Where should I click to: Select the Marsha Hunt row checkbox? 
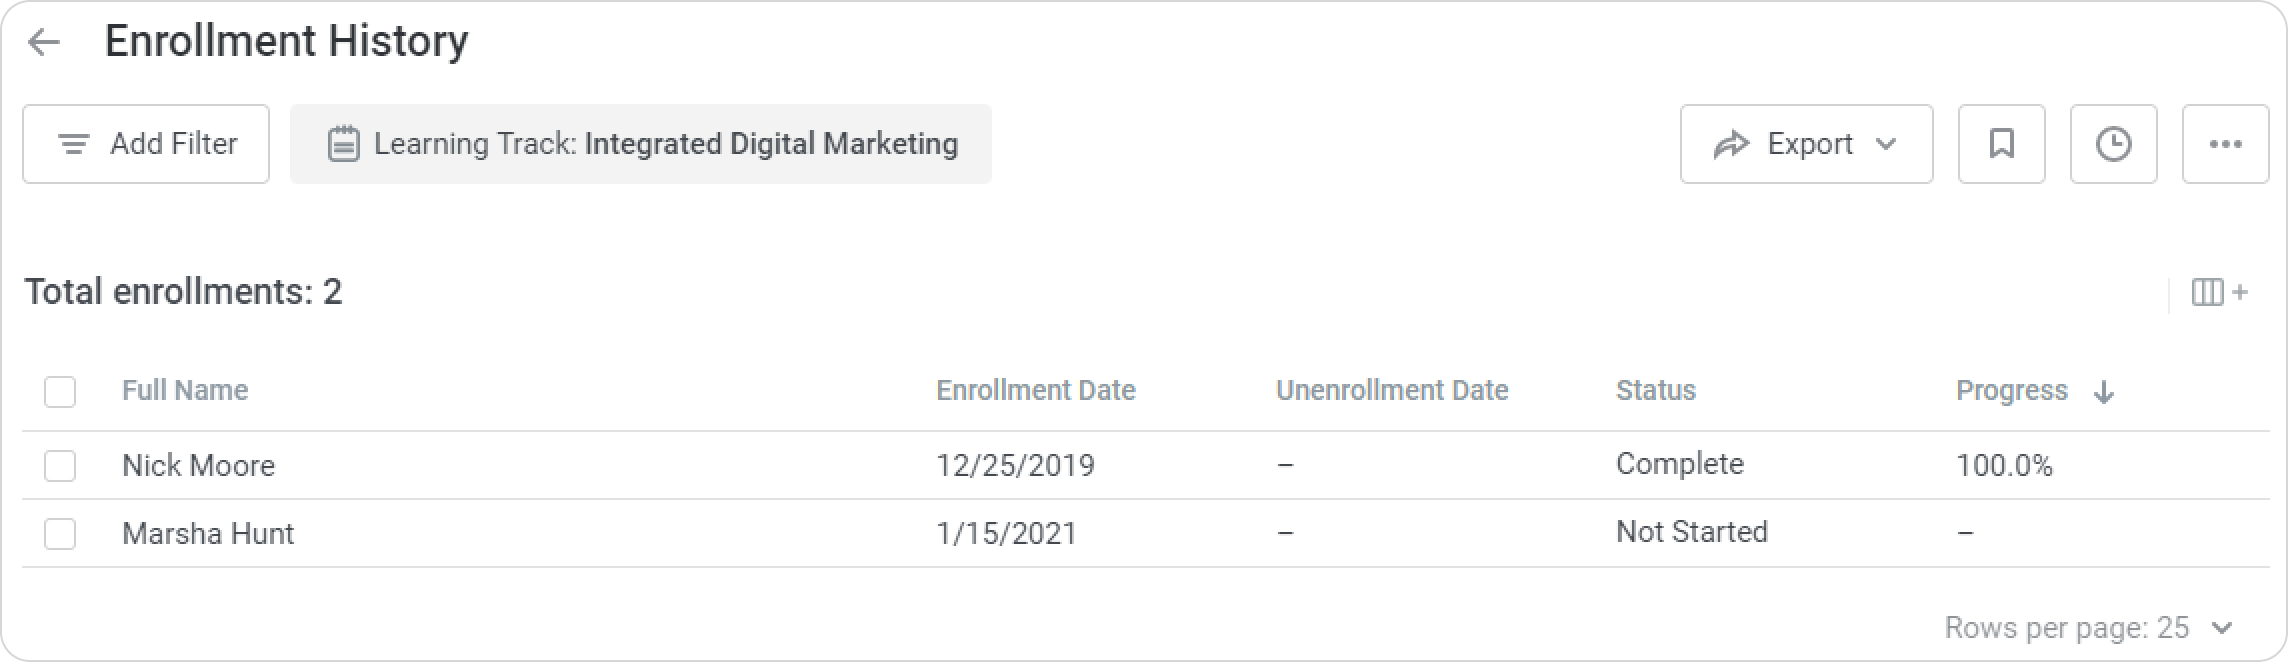pos(60,533)
